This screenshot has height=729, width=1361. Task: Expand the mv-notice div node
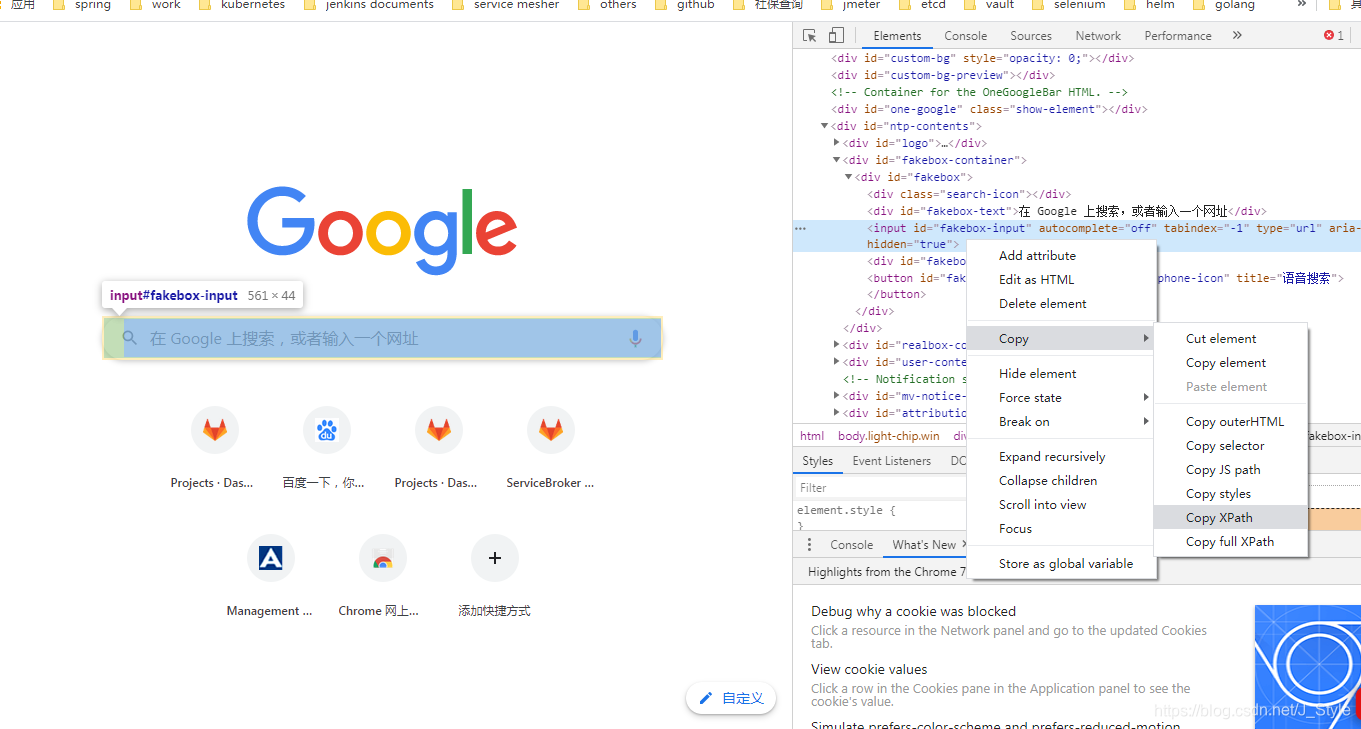point(837,396)
